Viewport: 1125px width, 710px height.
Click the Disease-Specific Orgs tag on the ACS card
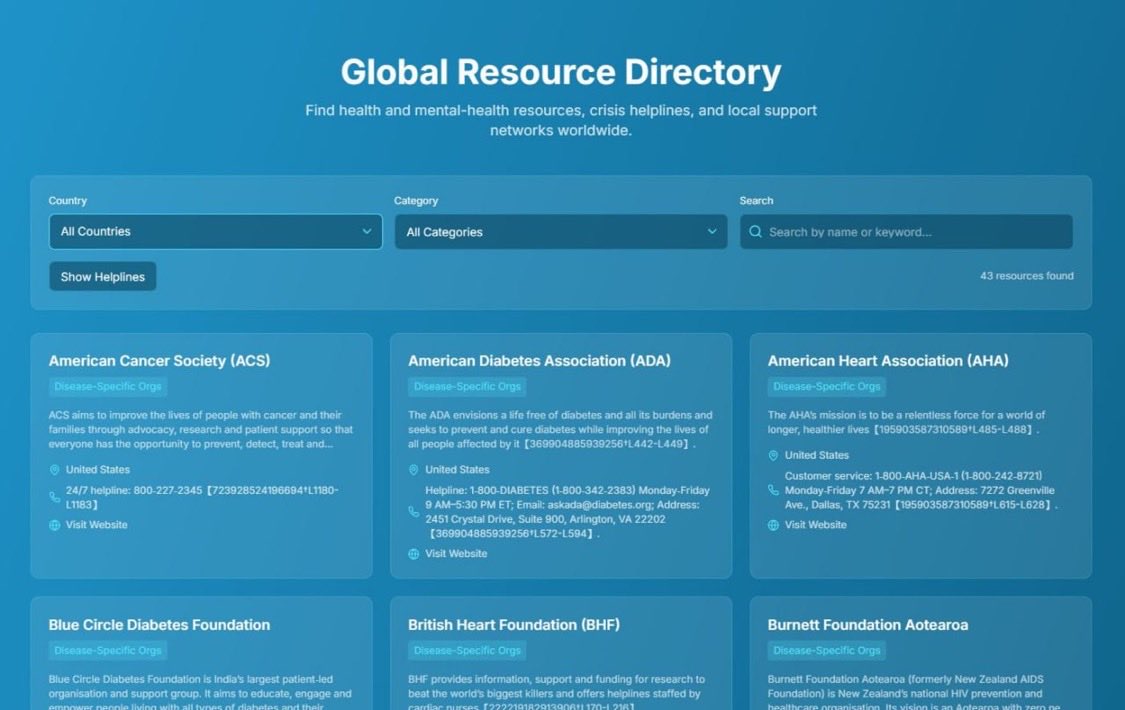click(108, 387)
